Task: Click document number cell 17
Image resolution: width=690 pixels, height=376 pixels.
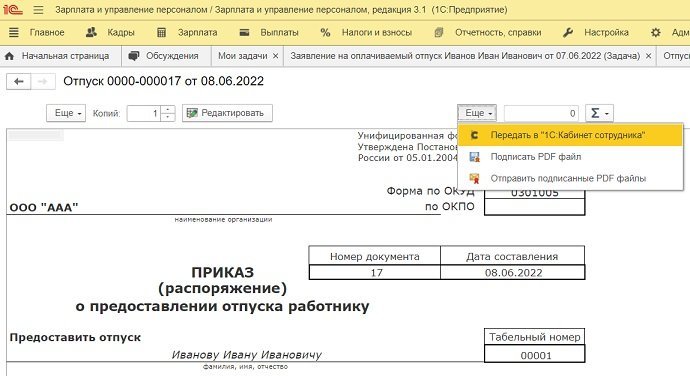Action: pyautogui.click(x=375, y=273)
